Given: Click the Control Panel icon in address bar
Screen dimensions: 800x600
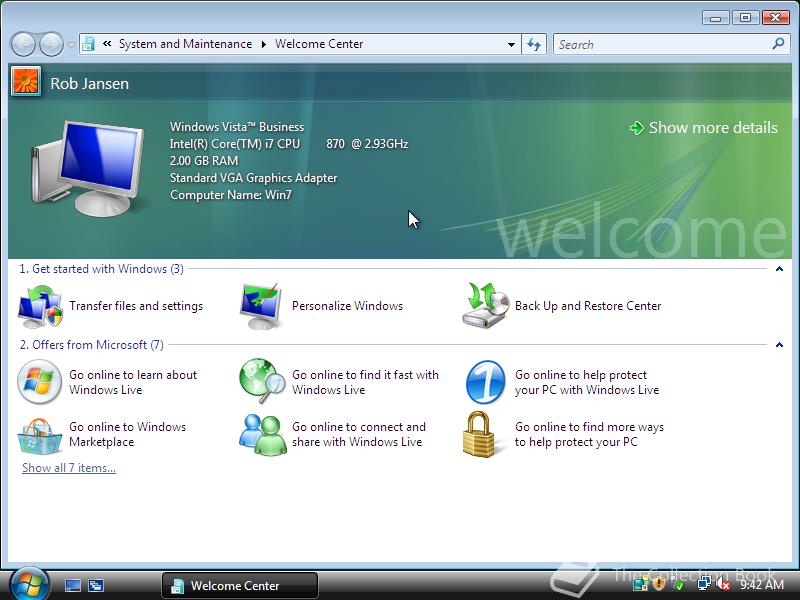Looking at the screenshot, I should (88, 44).
